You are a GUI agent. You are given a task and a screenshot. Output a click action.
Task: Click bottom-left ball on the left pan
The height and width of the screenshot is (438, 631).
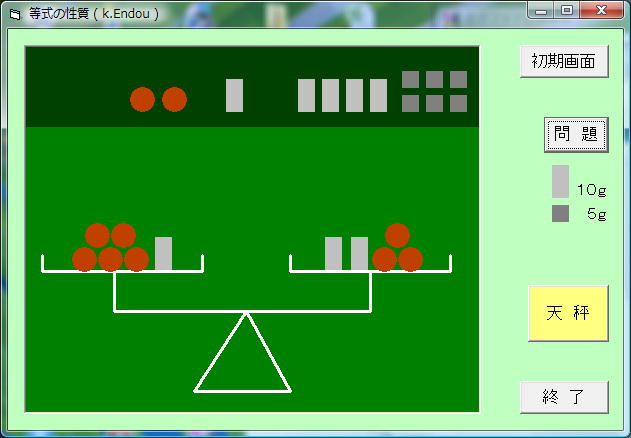(85, 259)
